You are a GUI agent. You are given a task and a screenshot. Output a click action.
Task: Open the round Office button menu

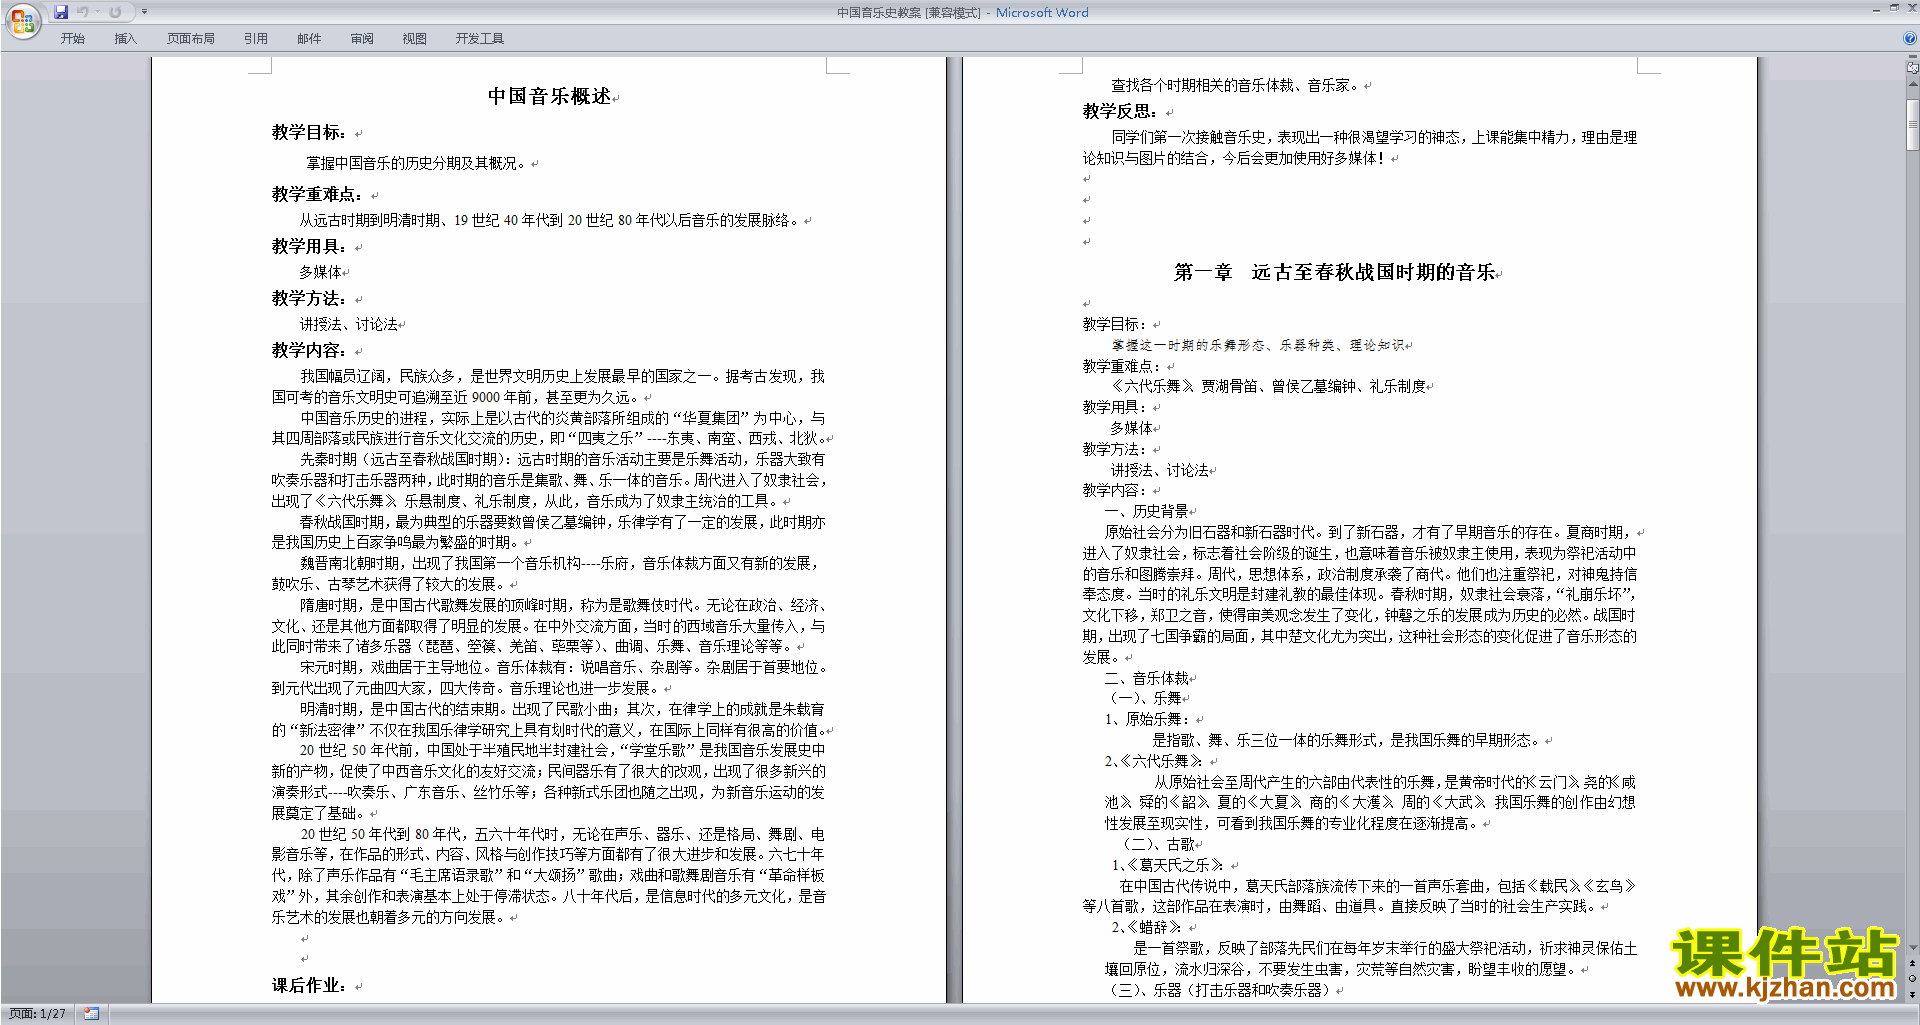point(22,22)
